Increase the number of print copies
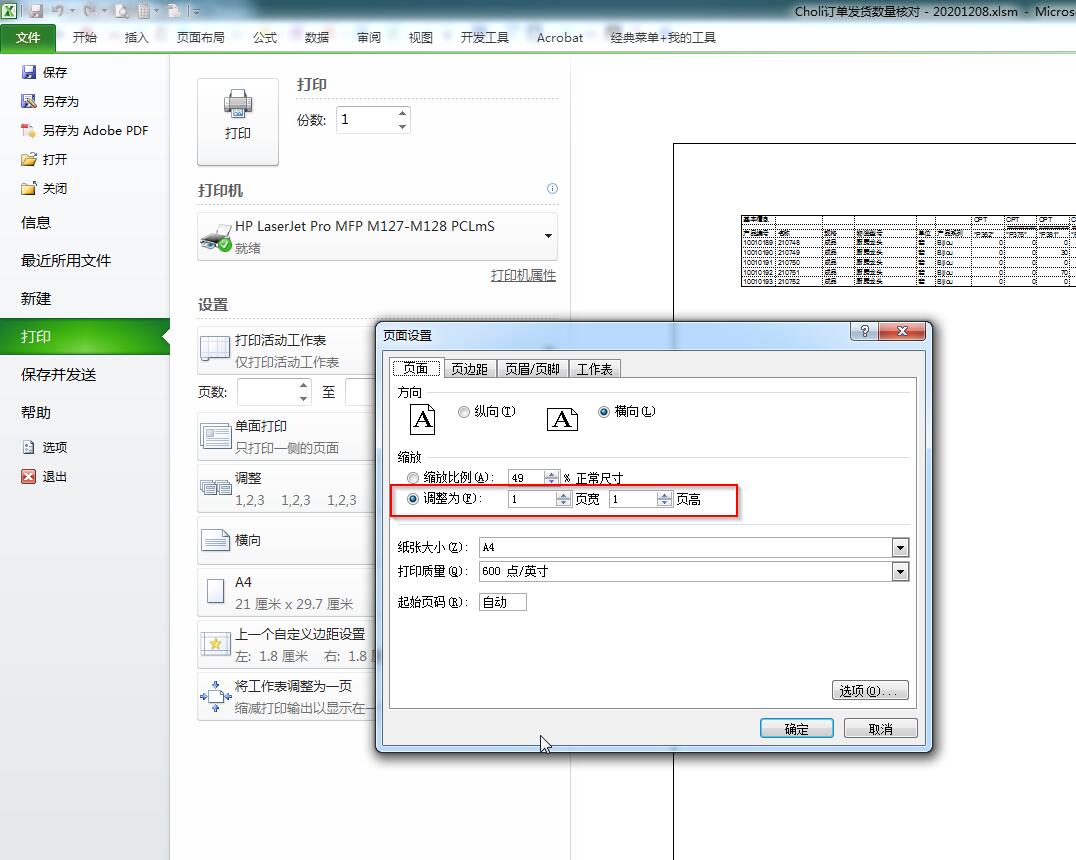This screenshot has width=1076, height=860. tap(402, 114)
